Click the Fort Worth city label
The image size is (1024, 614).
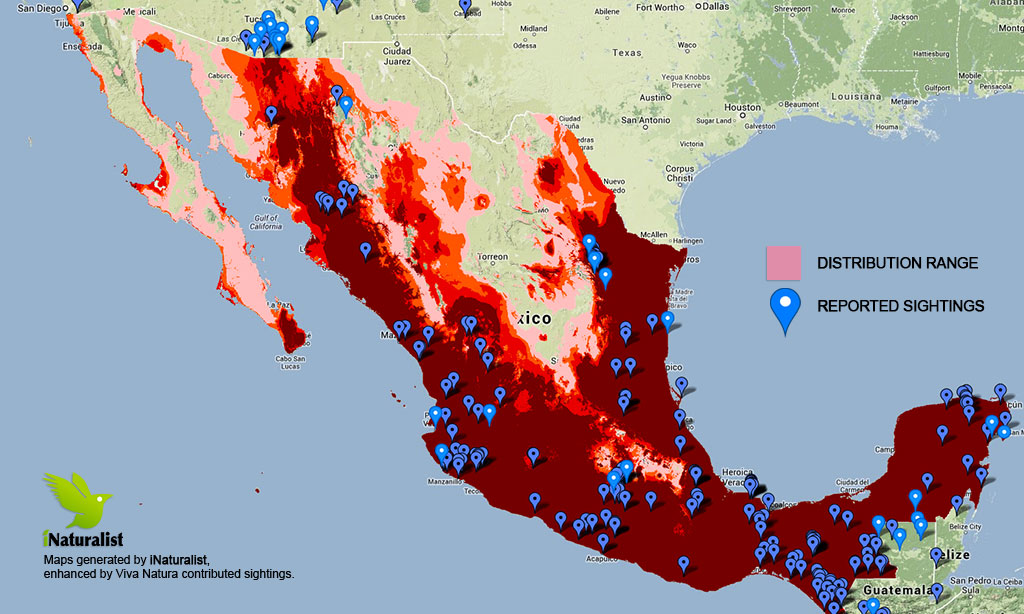[x=660, y=7]
